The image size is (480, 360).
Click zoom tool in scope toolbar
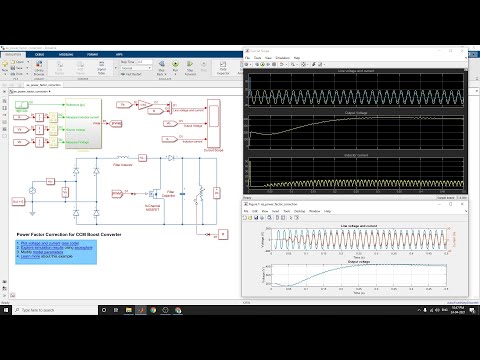pos(292,64)
